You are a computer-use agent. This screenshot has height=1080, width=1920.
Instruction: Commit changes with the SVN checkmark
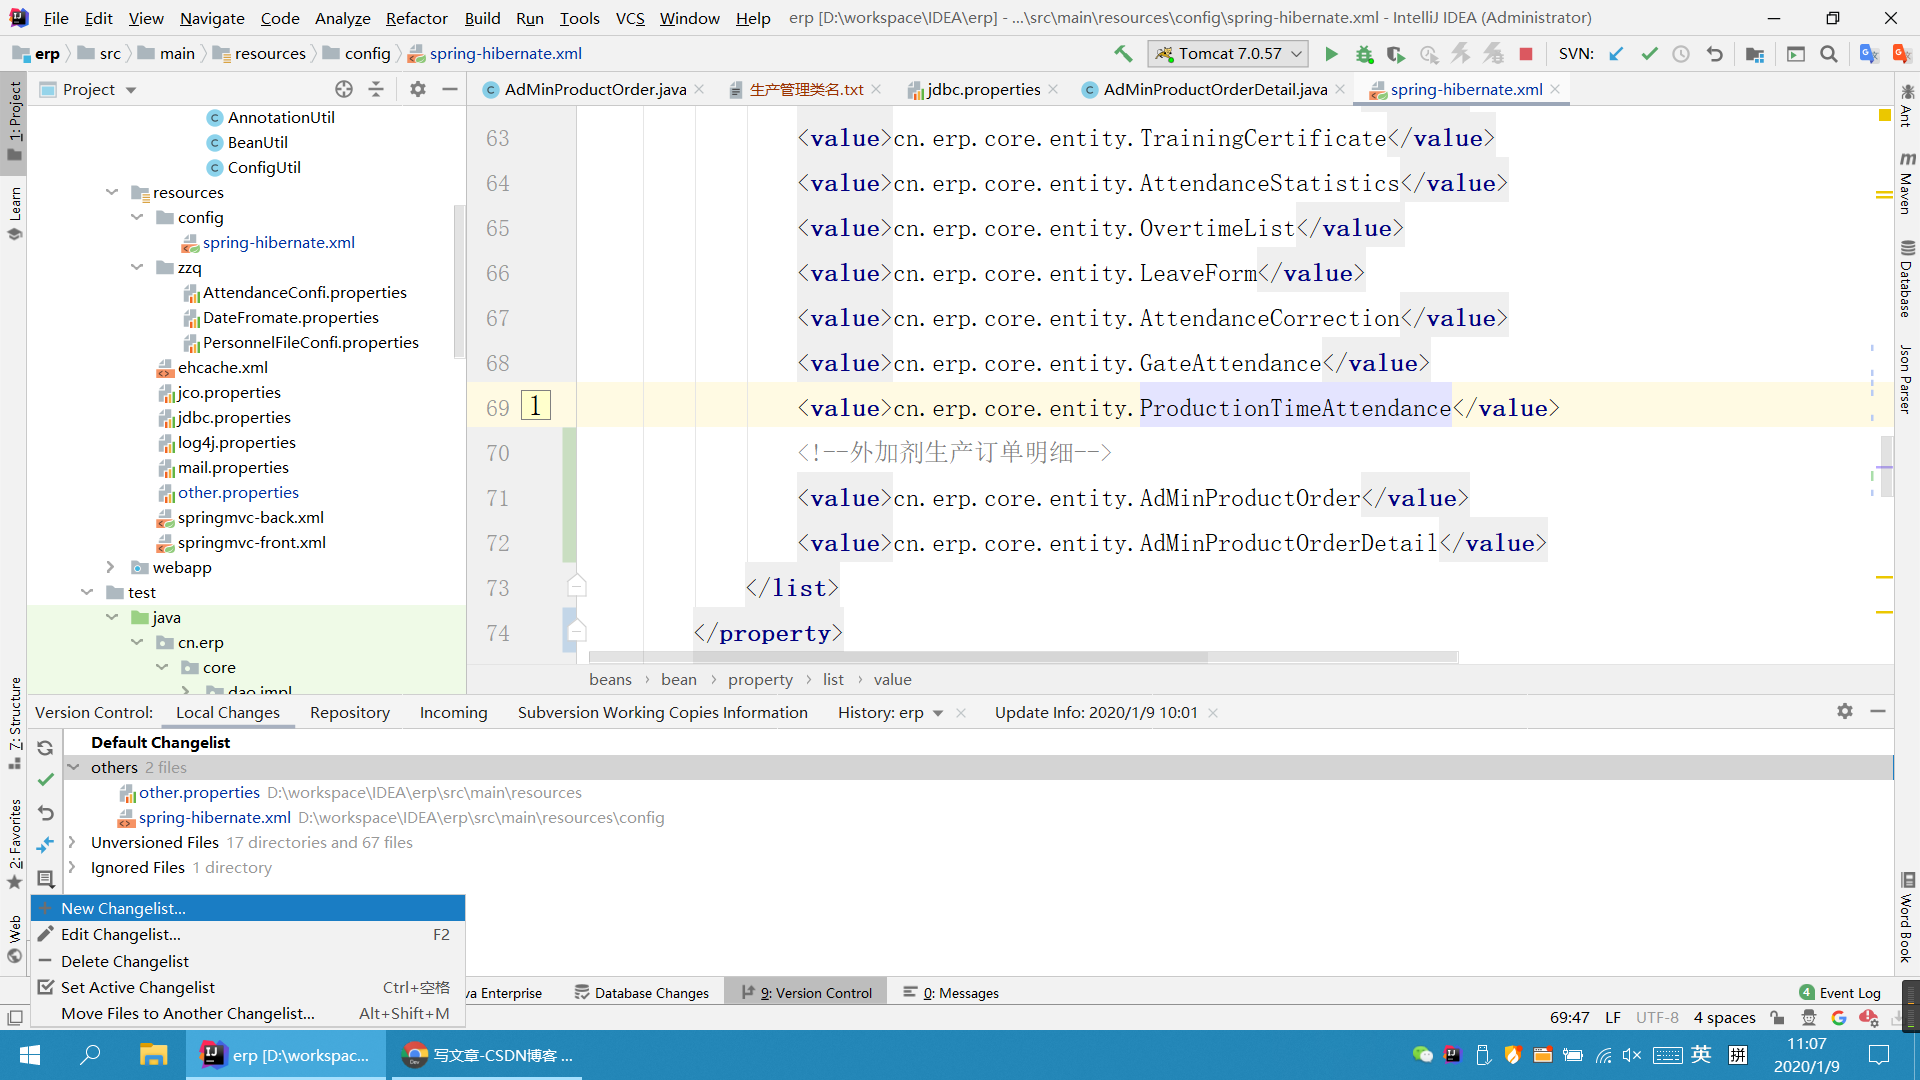pyautogui.click(x=1649, y=54)
